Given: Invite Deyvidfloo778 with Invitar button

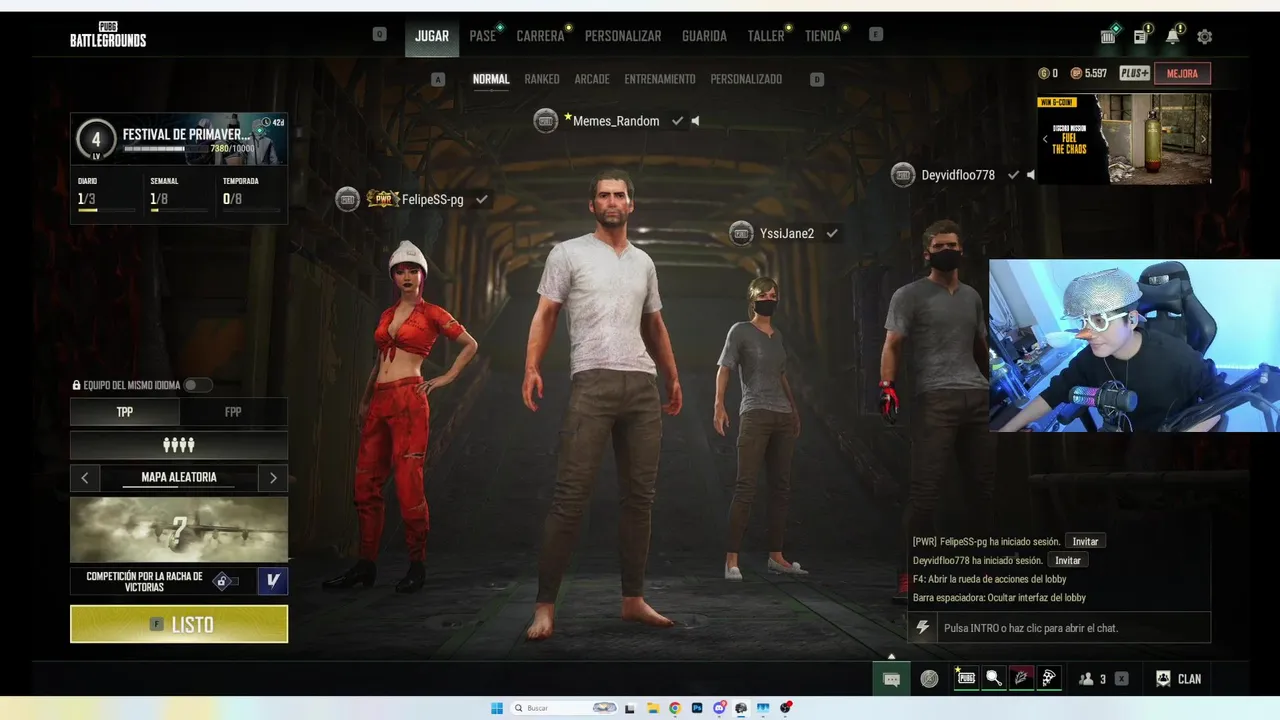Looking at the screenshot, I should click(x=1068, y=560).
